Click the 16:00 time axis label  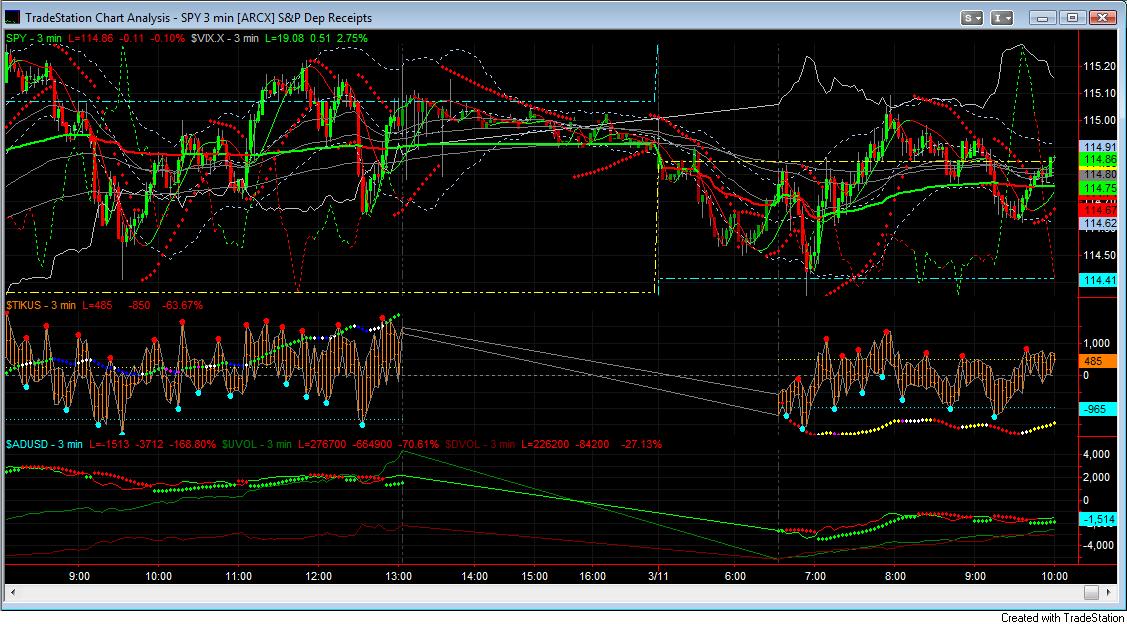pos(592,576)
